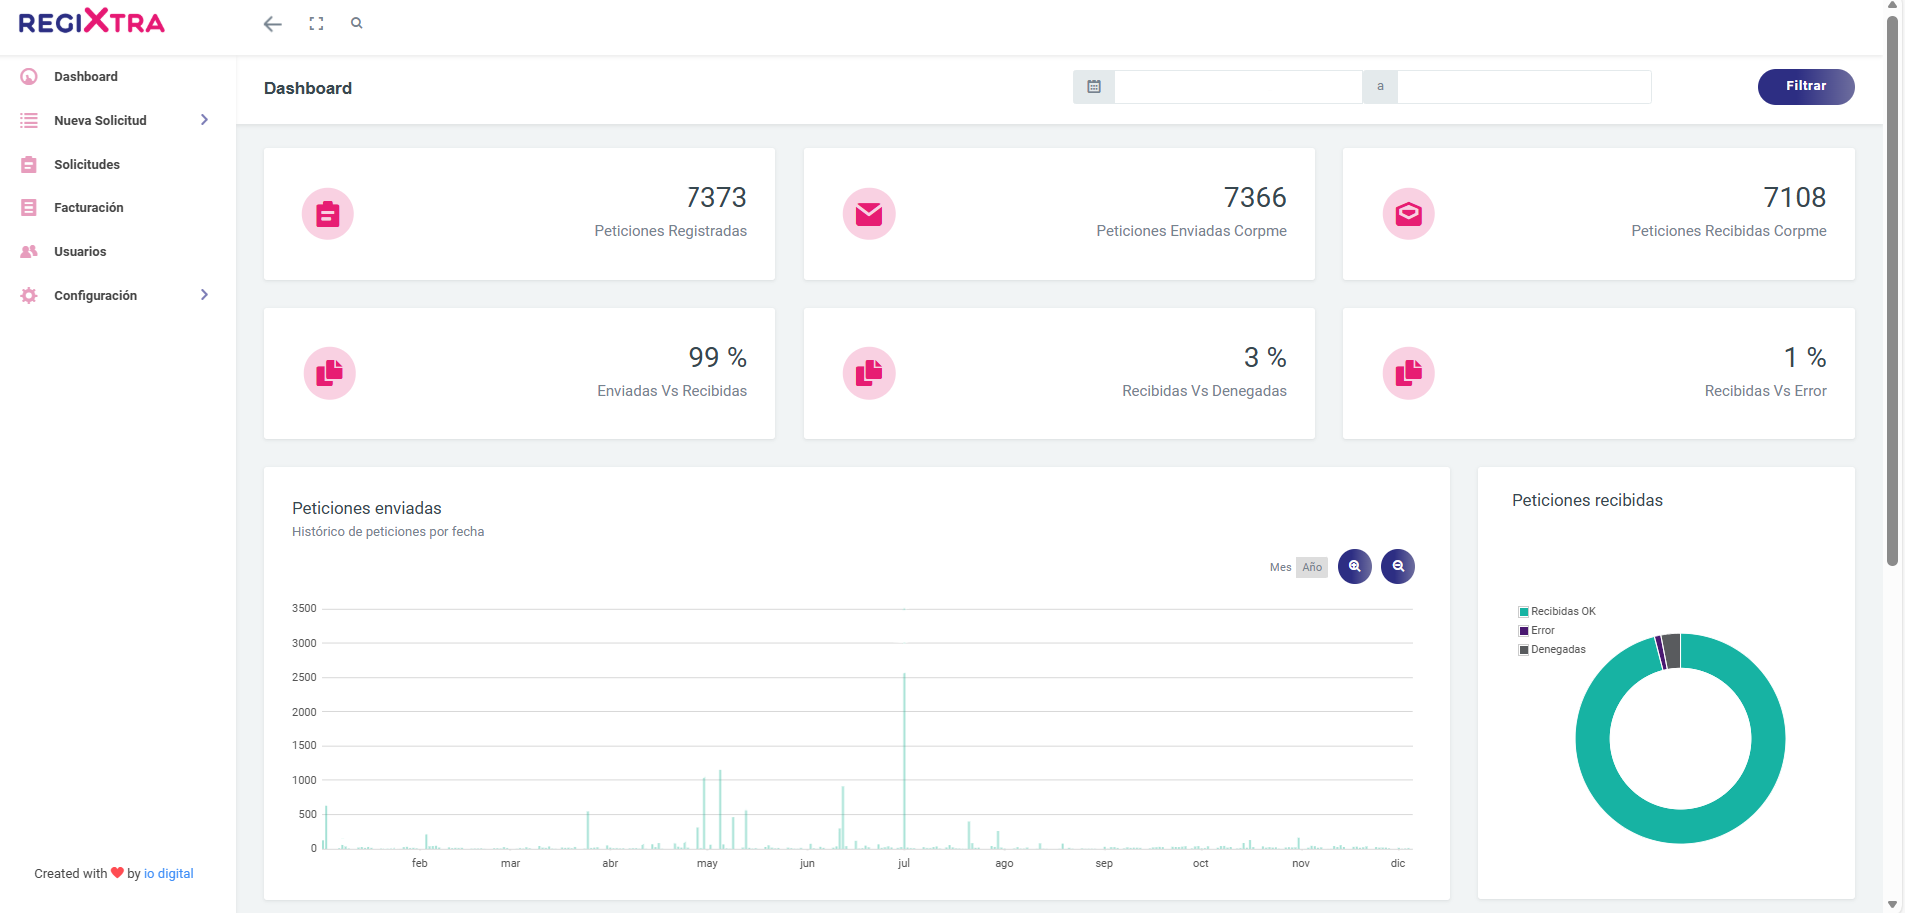Image resolution: width=1905 pixels, height=913 pixels.
Task: Switch chart view to Año
Action: (x=1312, y=568)
